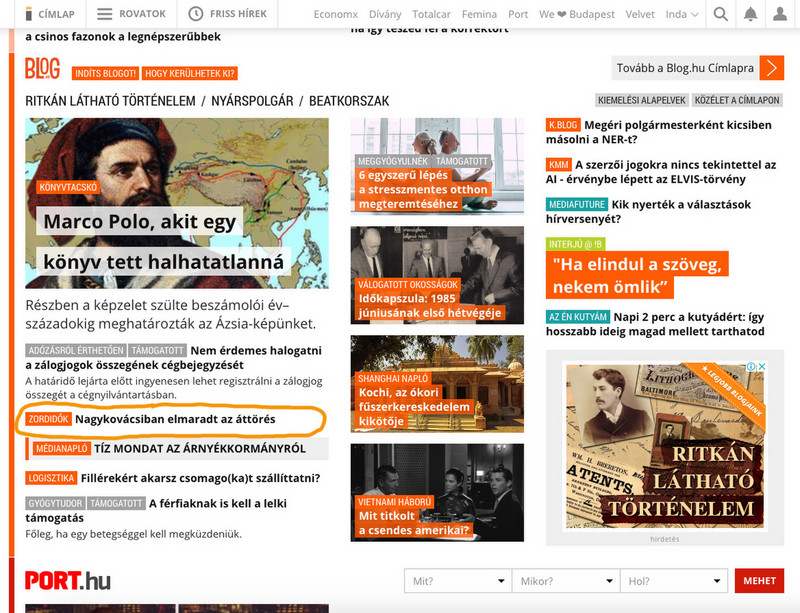The image size is (800, 613).
Task: Click AZ ÉN KUTYÁM tag
Action: (x=578, y=317)
